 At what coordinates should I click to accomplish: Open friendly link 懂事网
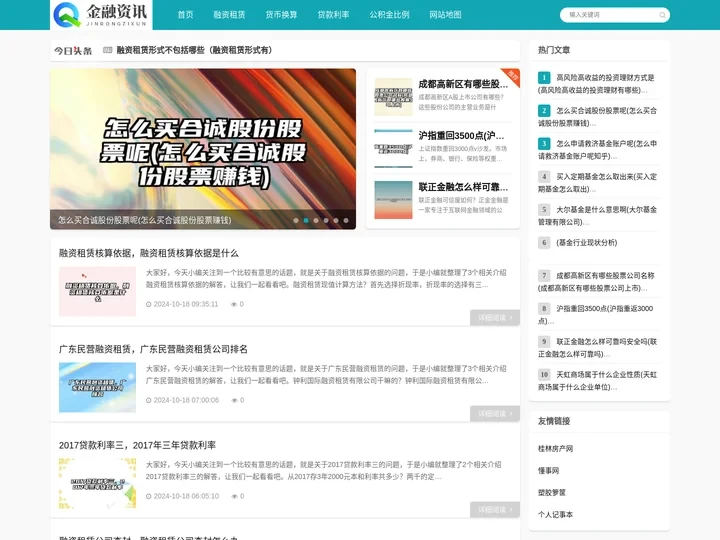click(x=548, y=471)
